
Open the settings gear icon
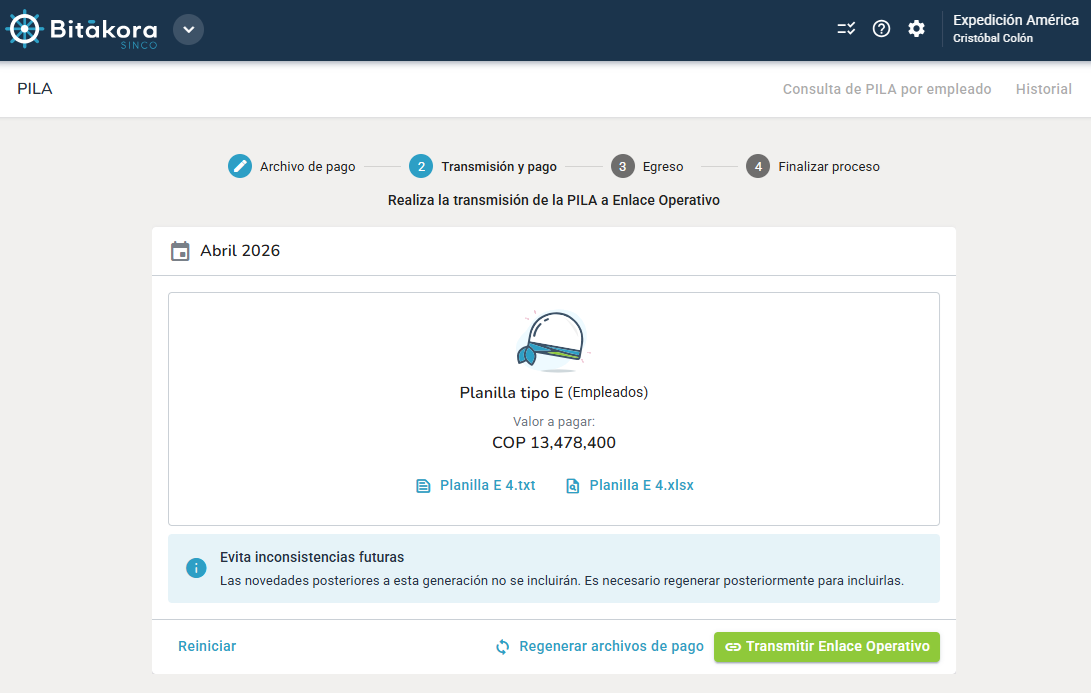click(917, 29)
